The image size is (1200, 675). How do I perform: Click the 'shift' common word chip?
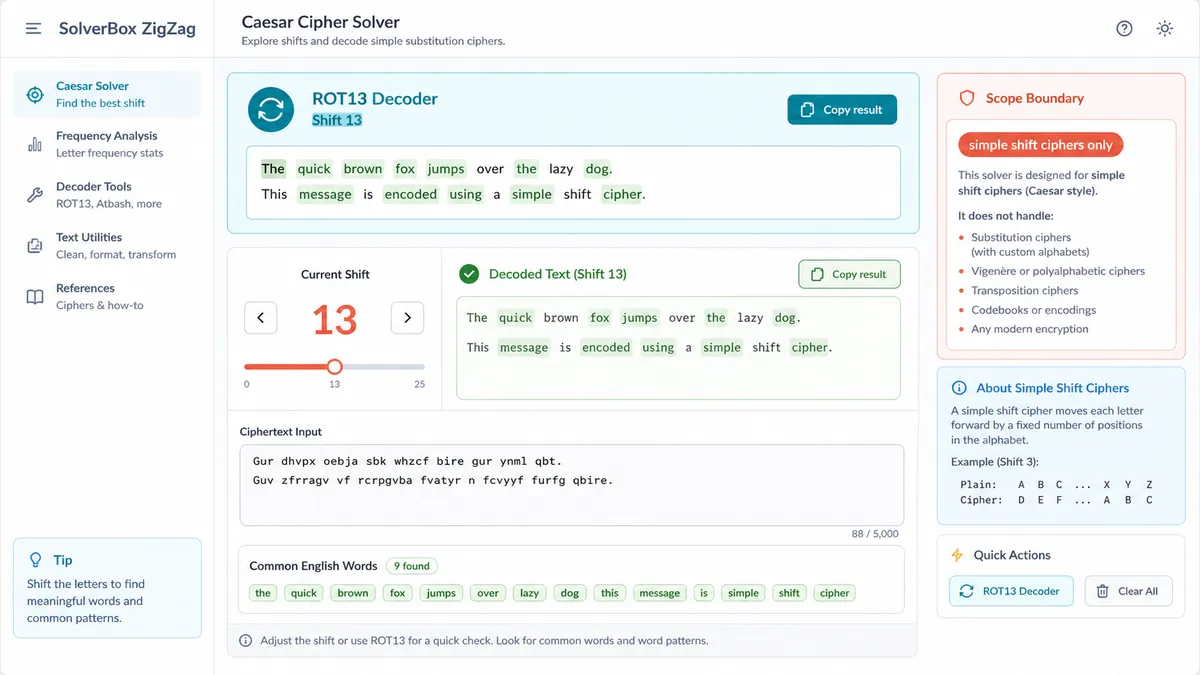click(790, 593)
